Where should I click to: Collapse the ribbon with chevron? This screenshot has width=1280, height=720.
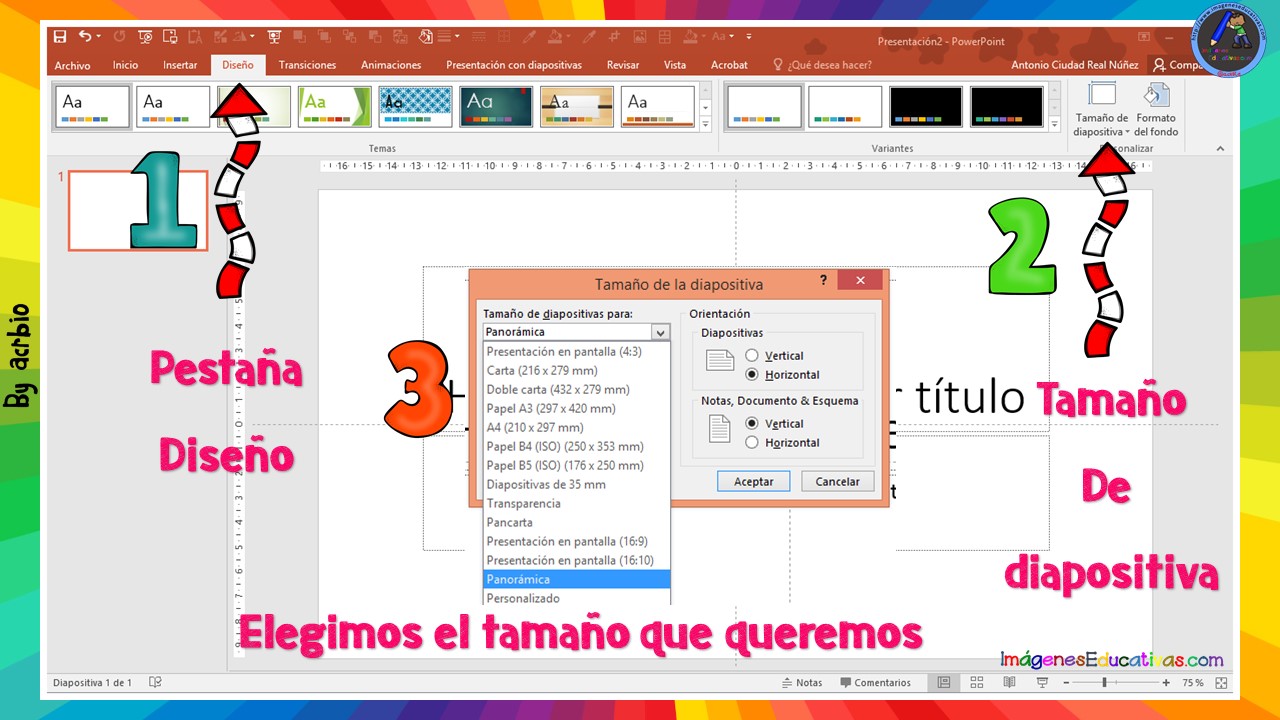point(1220,148)
